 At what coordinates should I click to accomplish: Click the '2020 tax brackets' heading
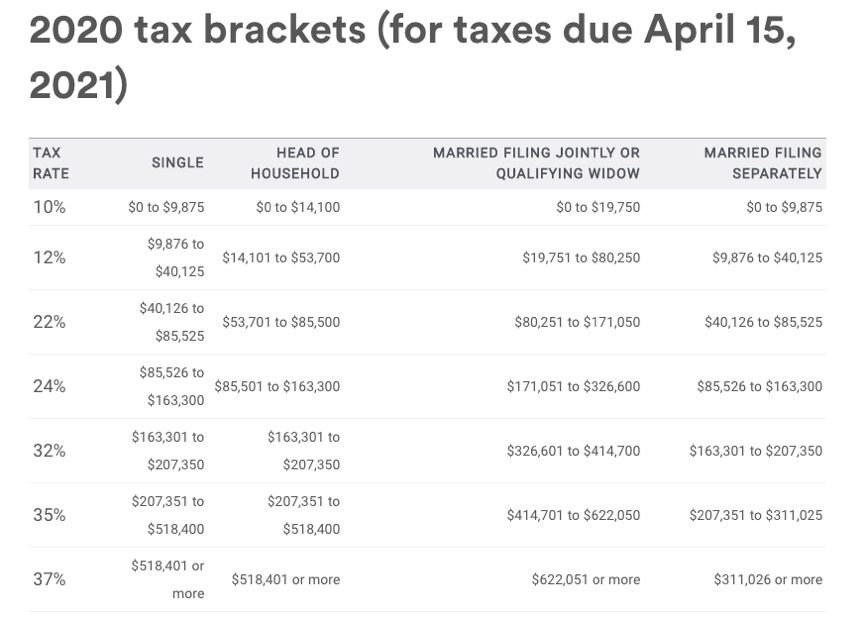[413, 58]
